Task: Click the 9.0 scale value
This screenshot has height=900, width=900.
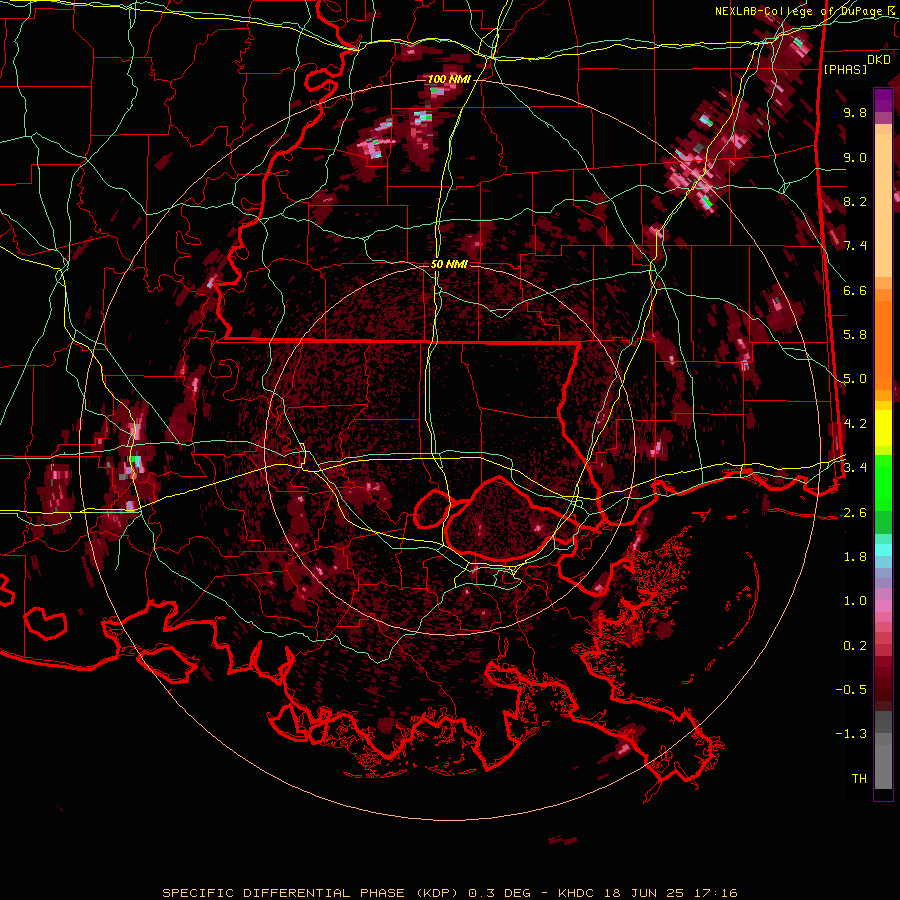Action: click(855, 157)
